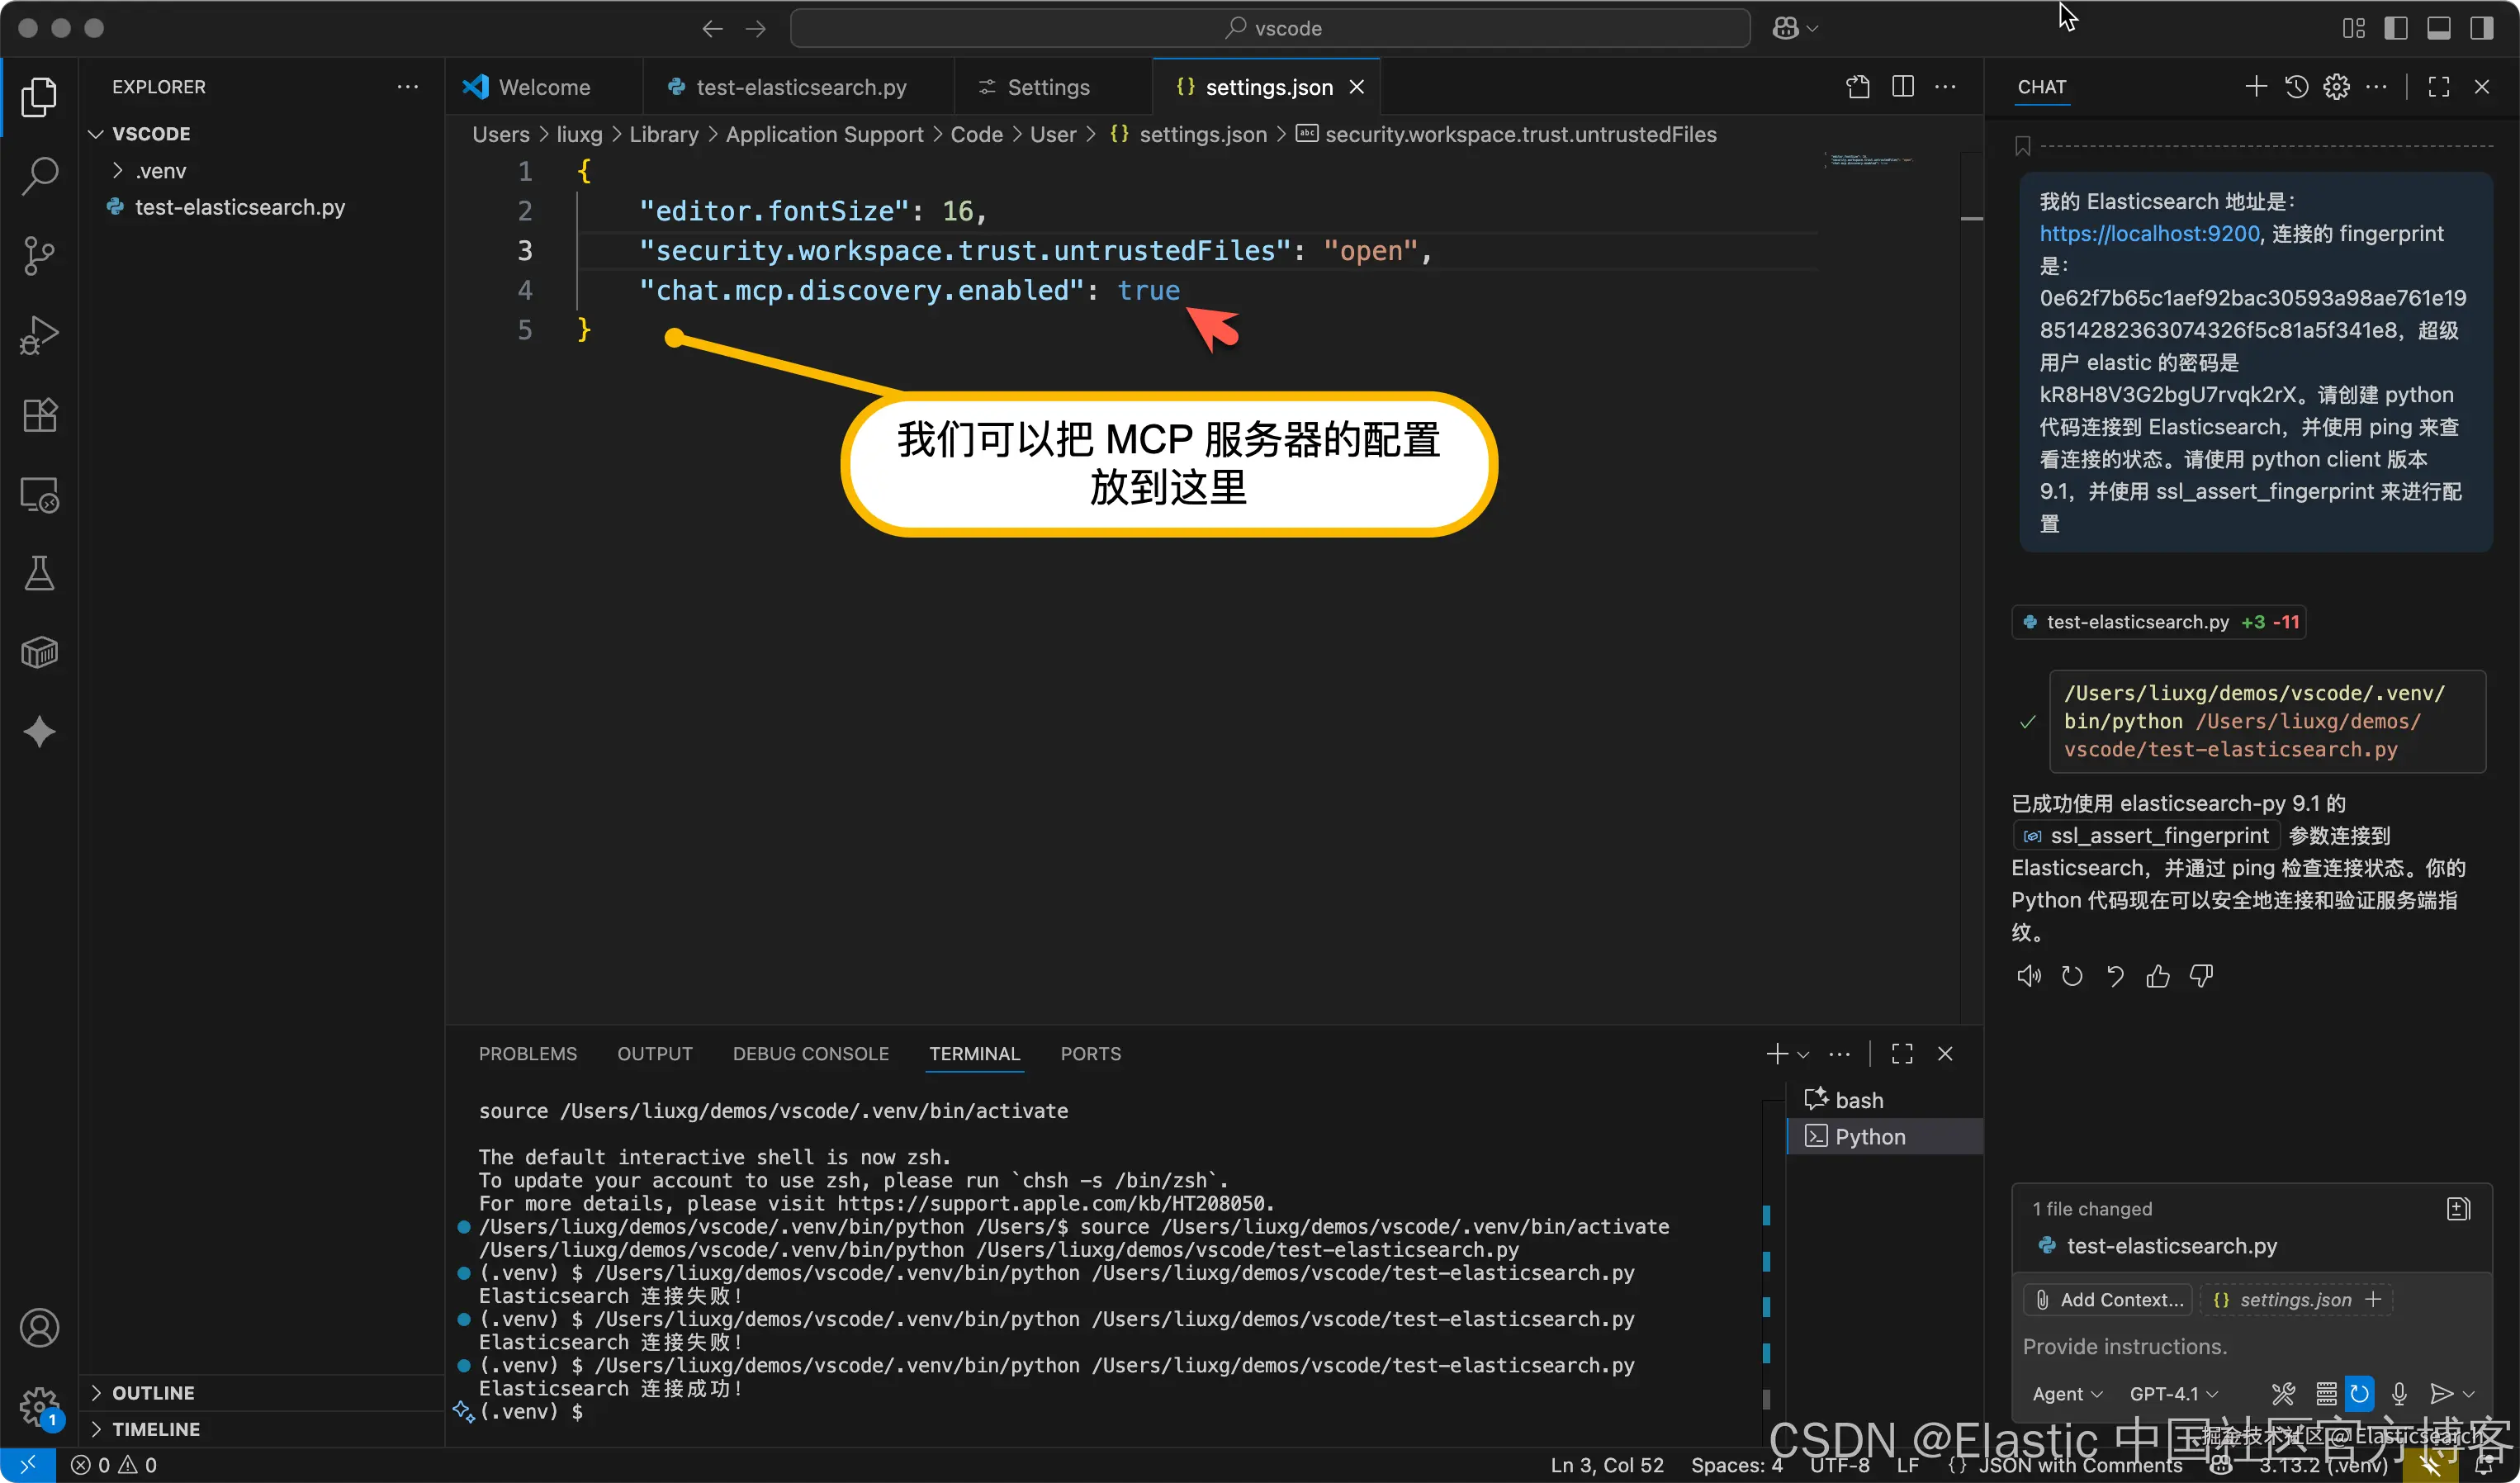Open the Explorer view in the activity bar
Screen dimensions: 2520x1483
(x=39, y=97)
